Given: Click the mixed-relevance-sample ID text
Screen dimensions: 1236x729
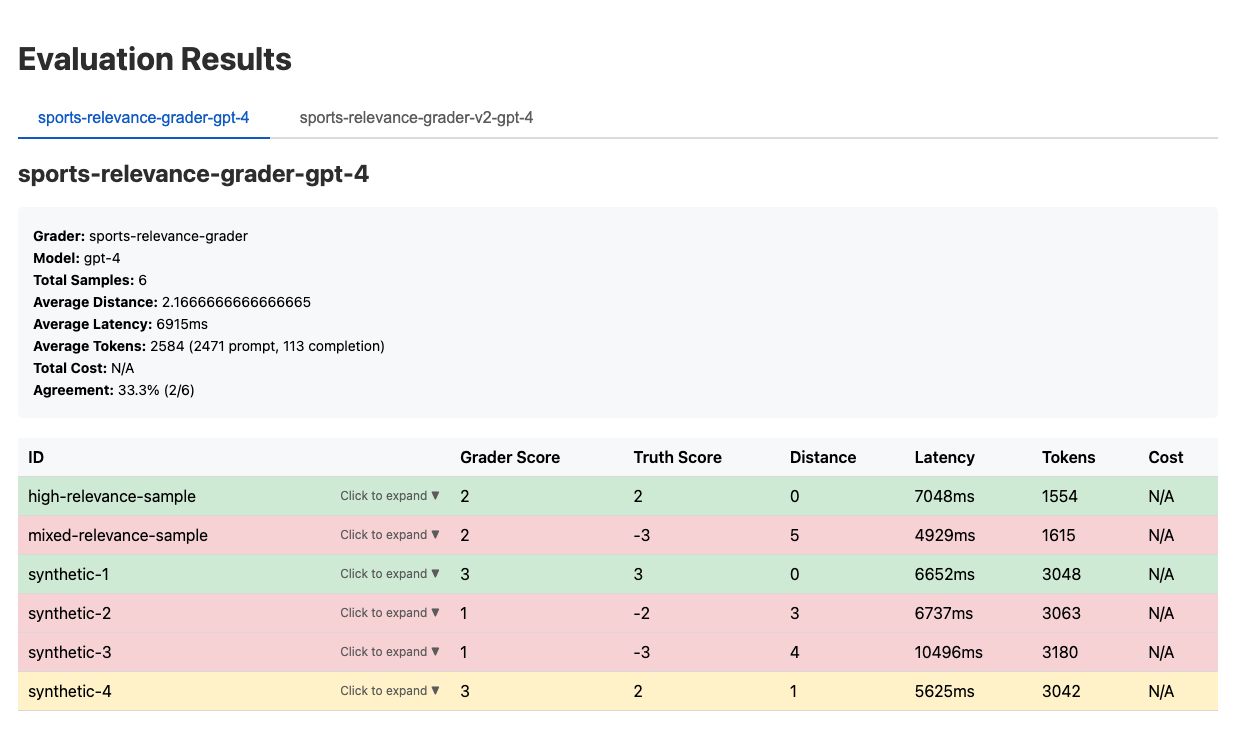Looking at the screenshot, I should pyautogui.click(x=118, y=535).
